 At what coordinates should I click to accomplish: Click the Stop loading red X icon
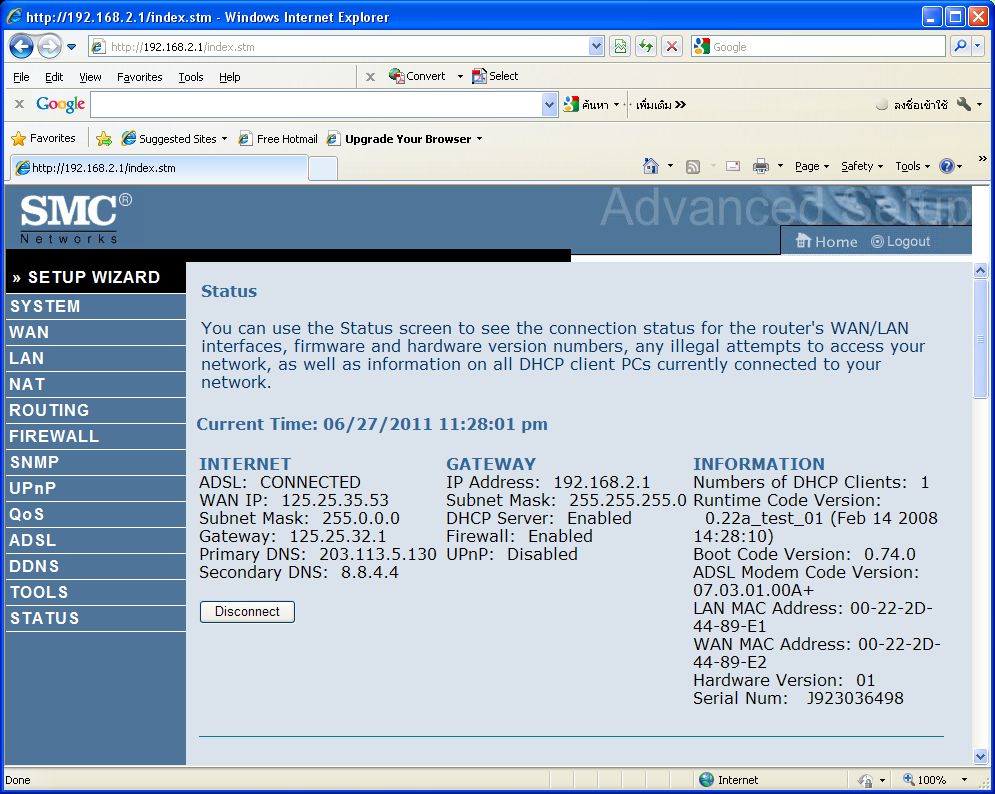672,46
